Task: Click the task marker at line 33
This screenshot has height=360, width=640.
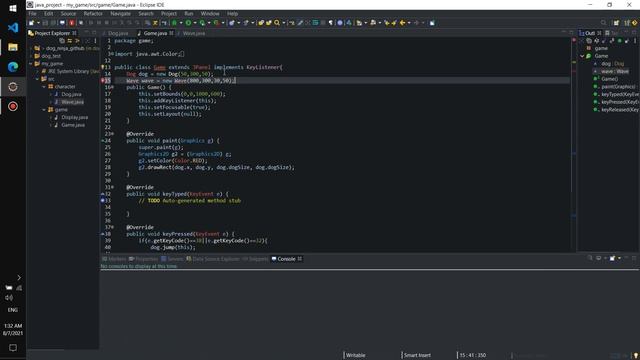Action: 103,201
